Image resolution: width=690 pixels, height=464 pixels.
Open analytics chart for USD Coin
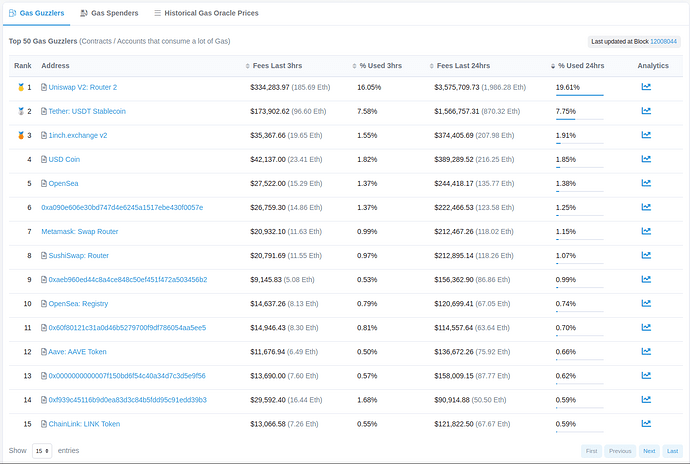point(646,159)
